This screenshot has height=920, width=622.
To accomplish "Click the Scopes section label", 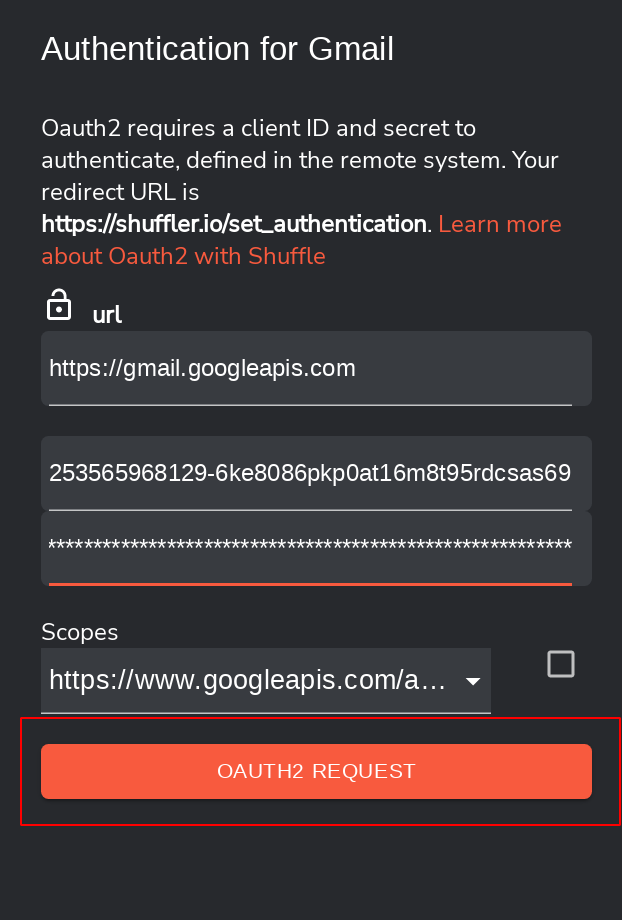I will pyautogui.click(x=79, y=632).
